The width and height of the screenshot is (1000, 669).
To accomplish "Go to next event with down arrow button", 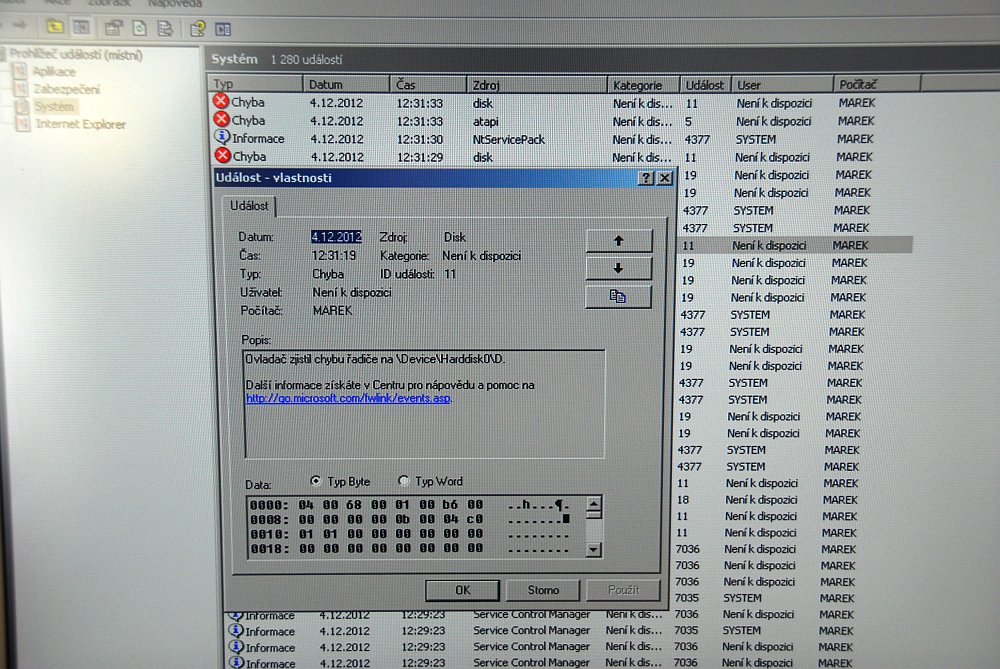I will 619,268.
